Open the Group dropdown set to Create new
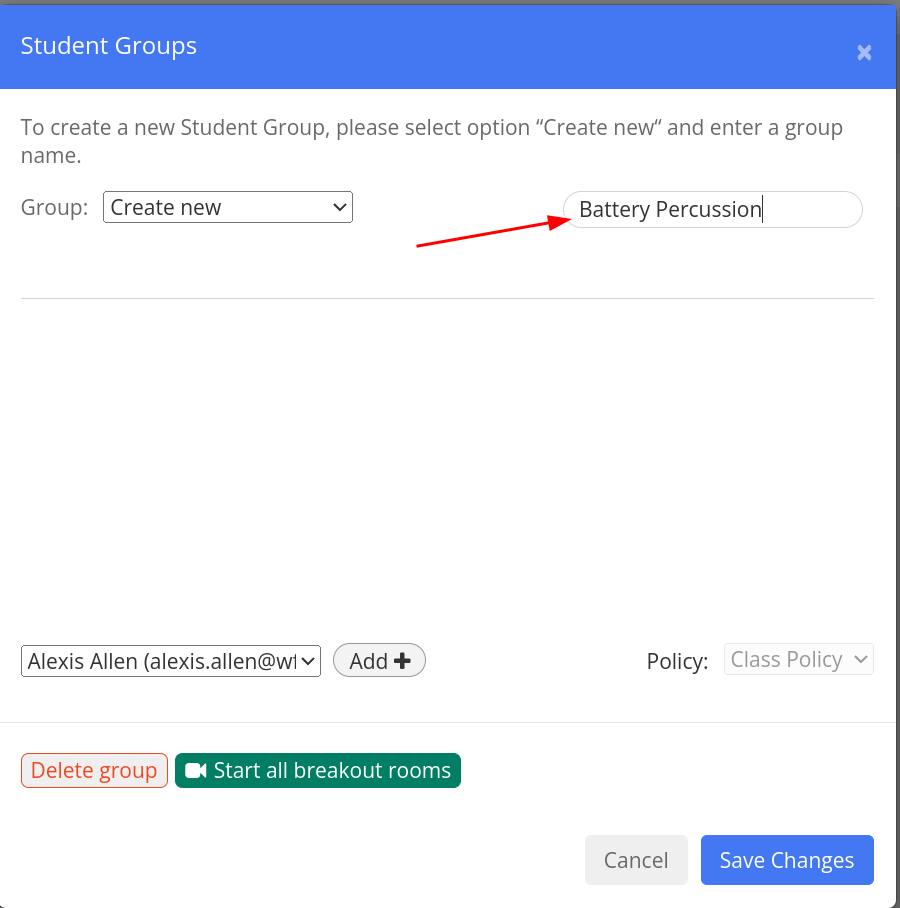This screenshot has height=908, width=900. pos(228,207)
